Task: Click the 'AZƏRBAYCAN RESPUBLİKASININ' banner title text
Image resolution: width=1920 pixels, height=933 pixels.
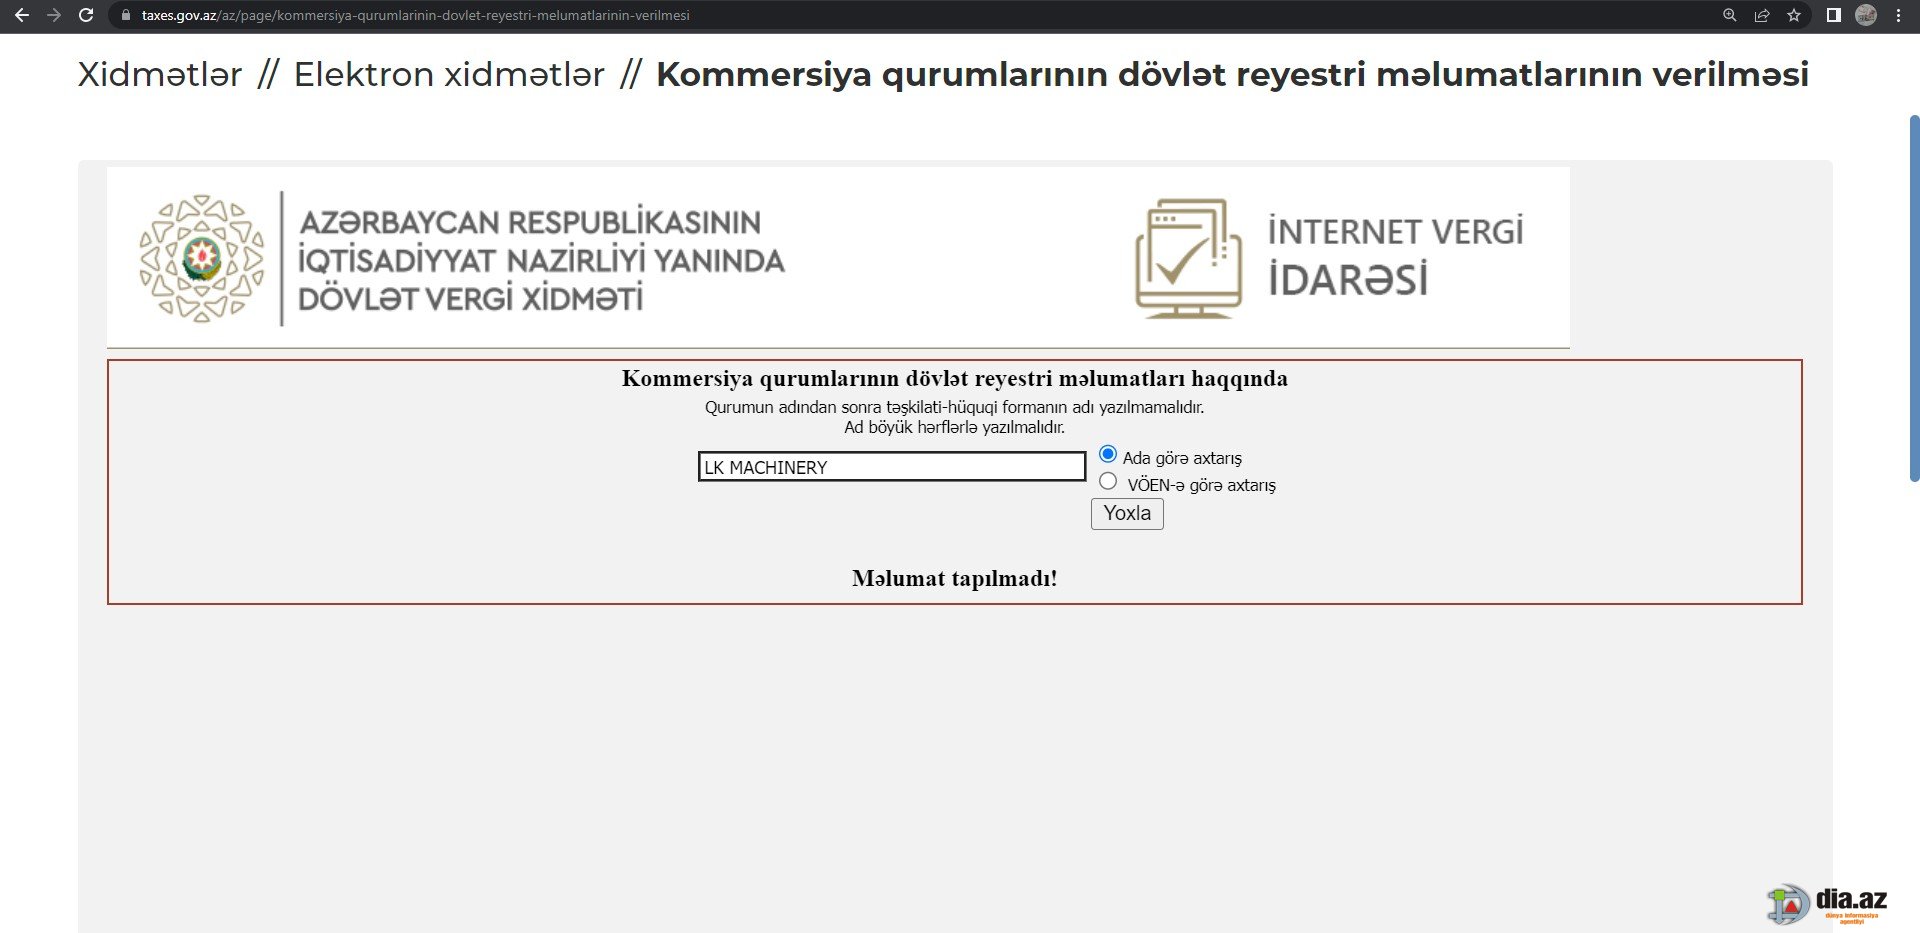Action: (x=530, y=222)
